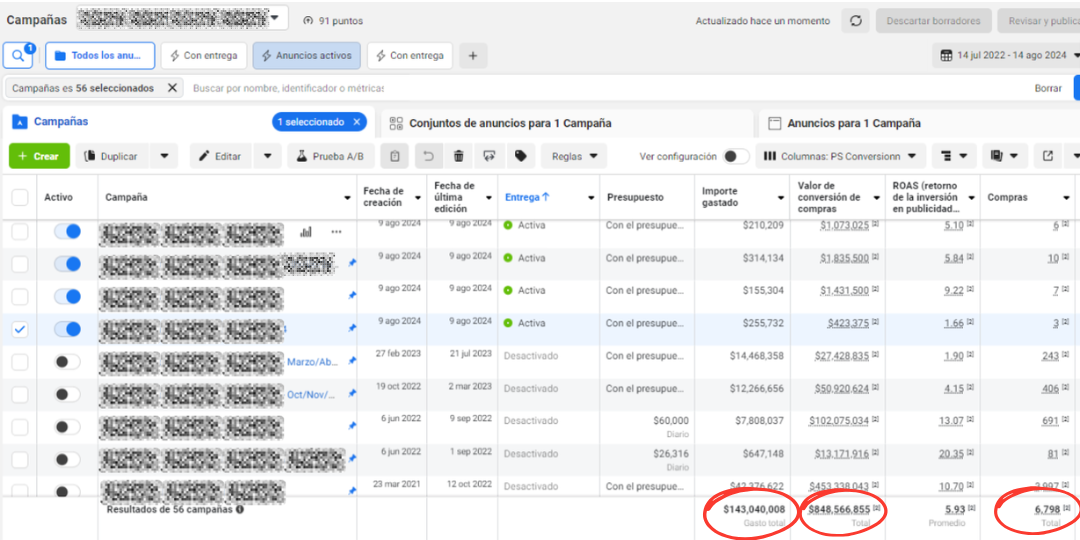This screenshot has height=540, width=1080.
Task: Delete selected campaign with the trash icon
Action: point(459,156)
